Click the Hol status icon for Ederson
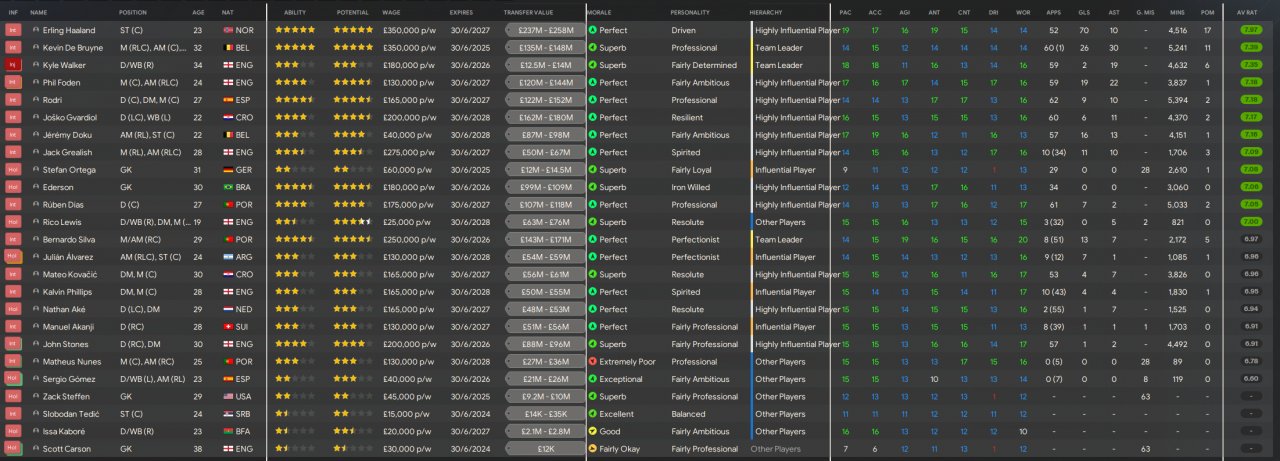This screenshot has width=1280, height=461. pyautogui.click(x=13, y=187)
